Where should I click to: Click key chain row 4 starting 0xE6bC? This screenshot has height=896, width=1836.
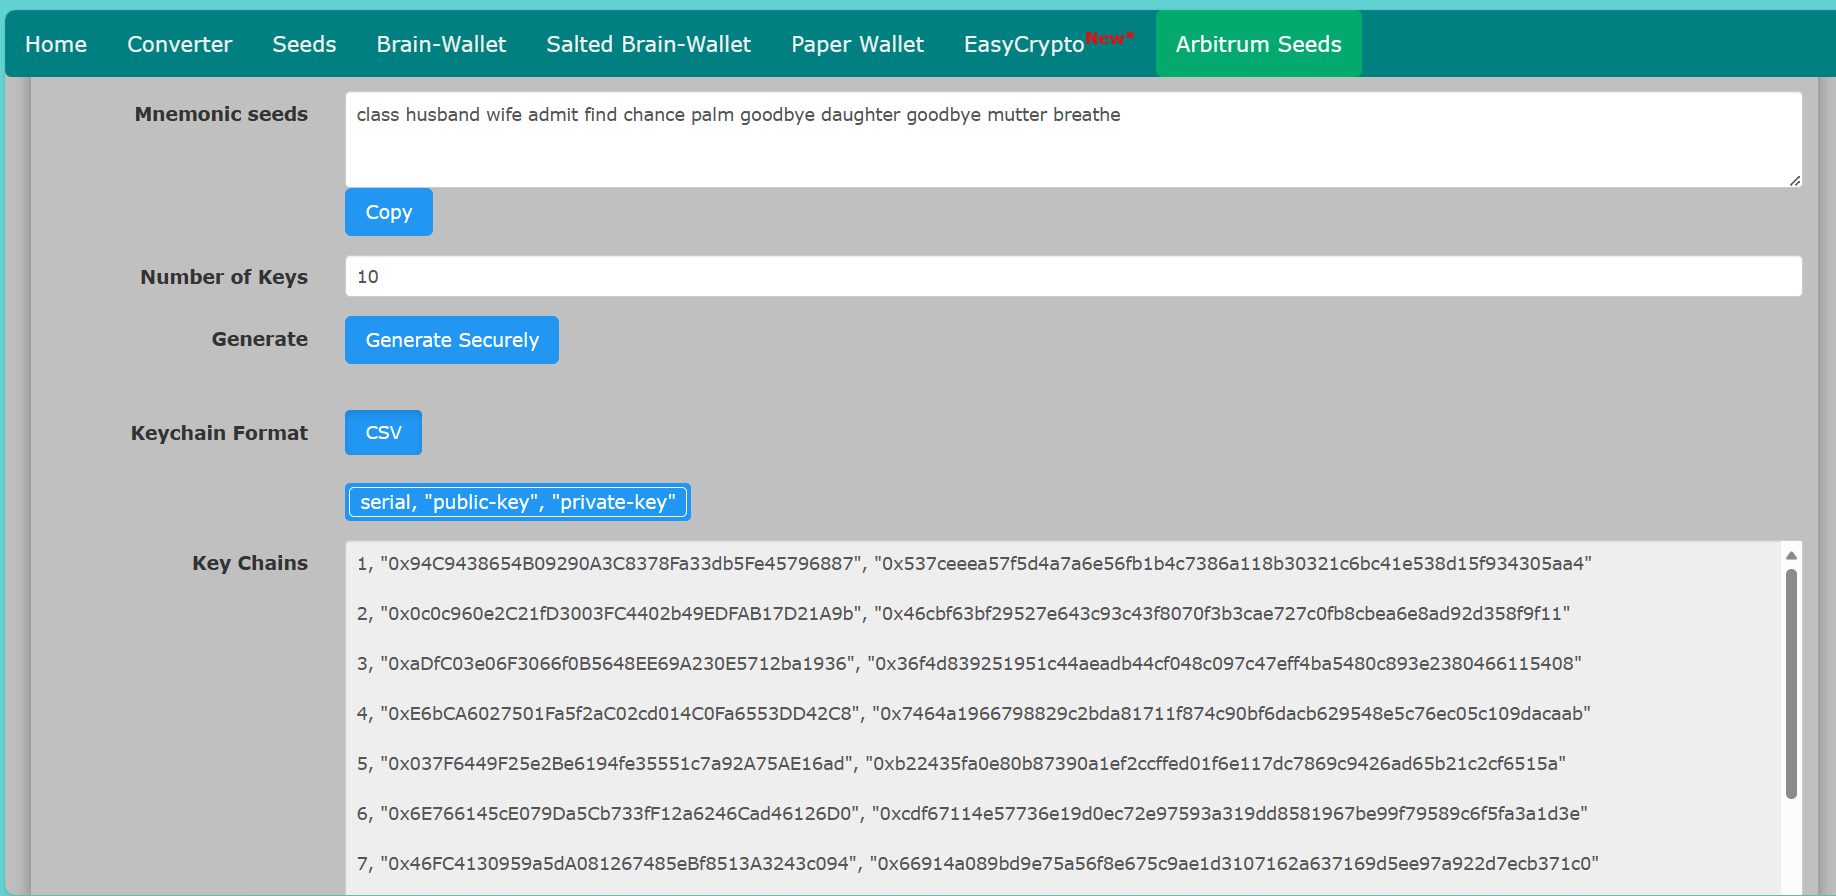click(x=974, y=714)
